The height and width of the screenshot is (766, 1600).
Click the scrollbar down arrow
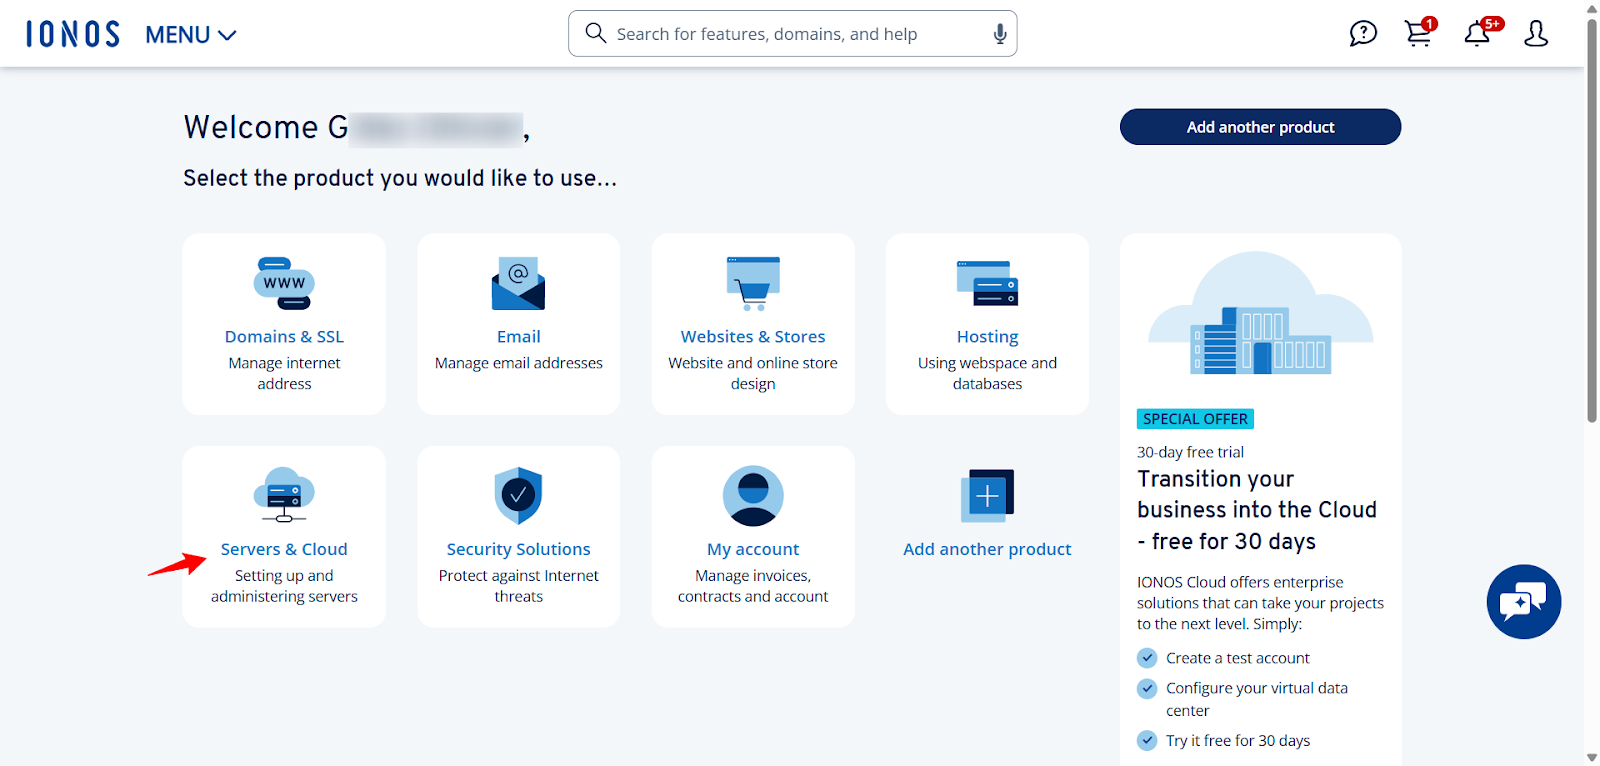click(x=1592, y=758)
